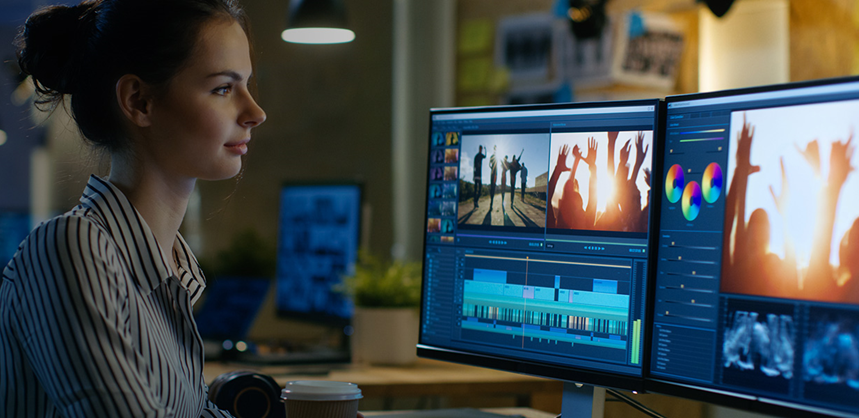The width and height of the screenshot is (859, 418).
Task: Click the middle lower color wheel
Action: pyautogui.click(x=691, y=201)
